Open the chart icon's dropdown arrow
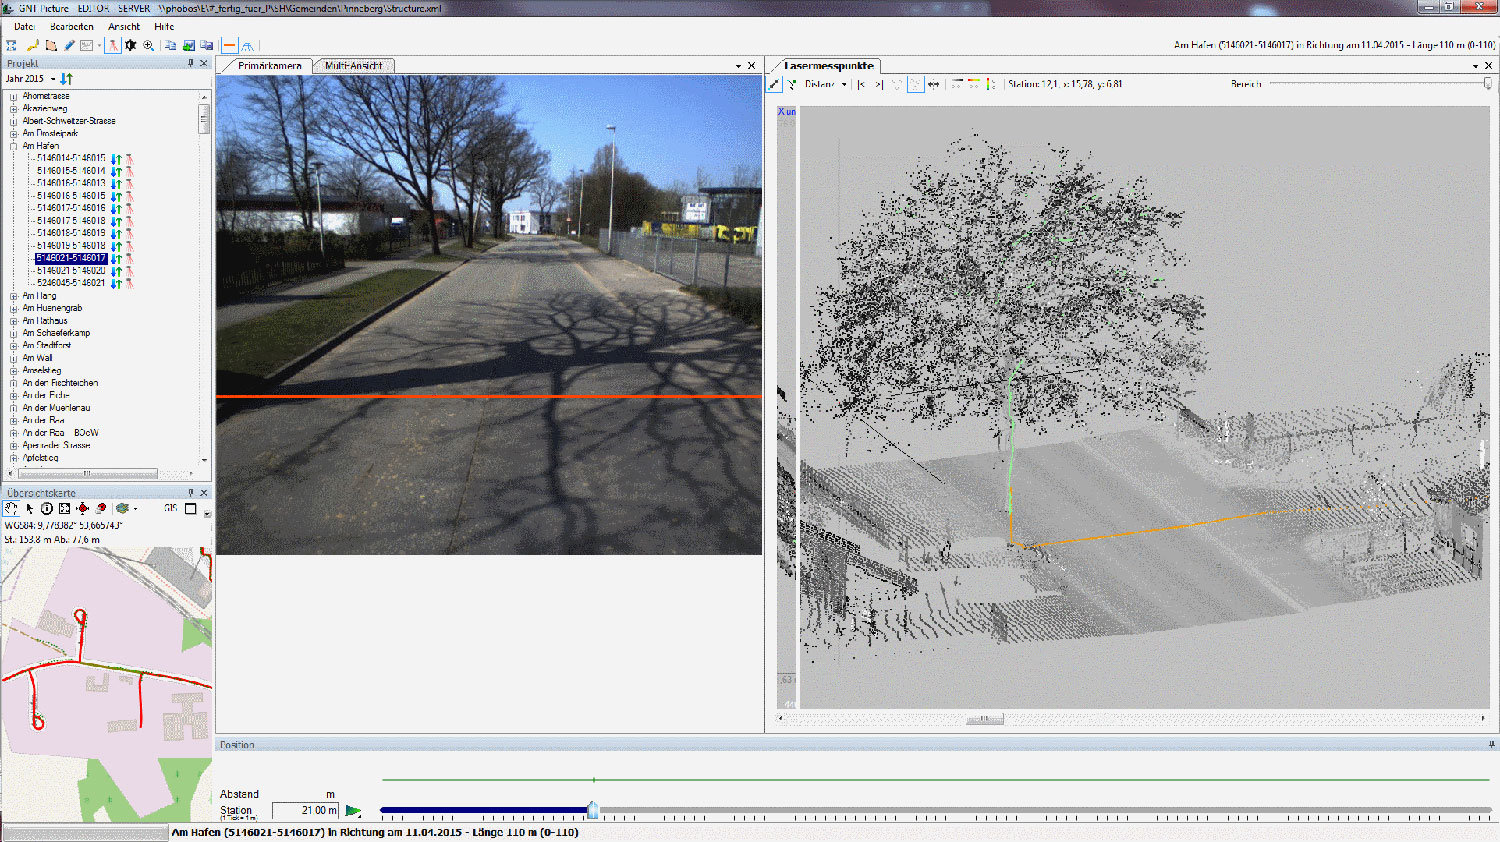Viewport: 1500px width, 842px height. click(x=99, y=46)
